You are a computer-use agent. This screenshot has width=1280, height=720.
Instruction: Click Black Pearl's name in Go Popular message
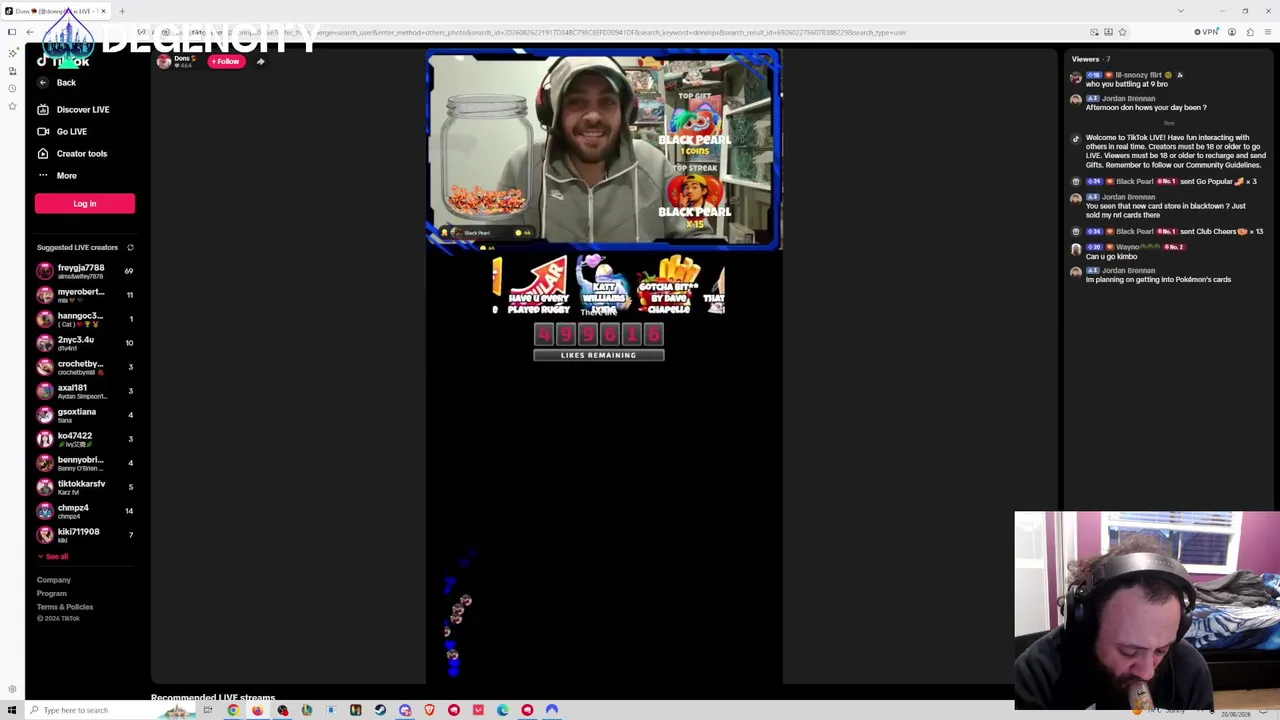1134,182
